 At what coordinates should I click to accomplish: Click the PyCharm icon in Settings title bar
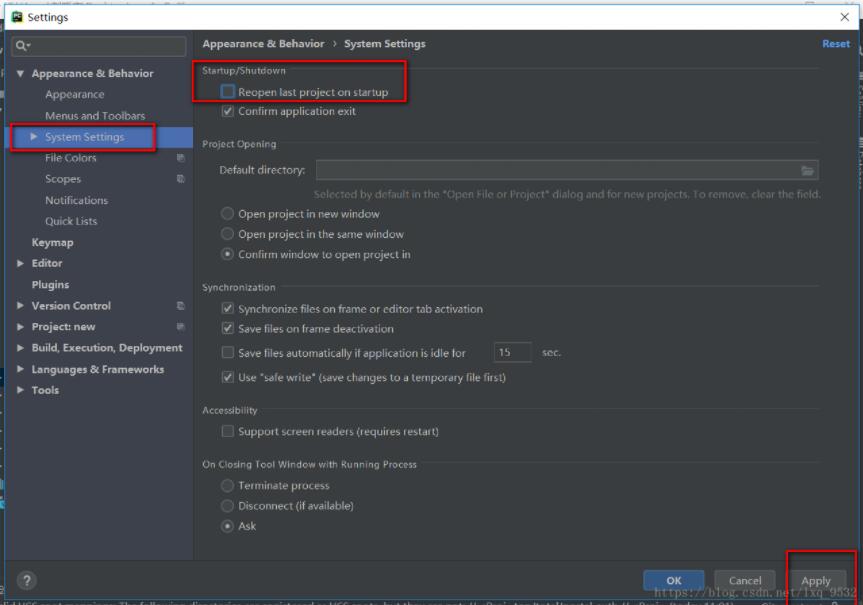17,17
